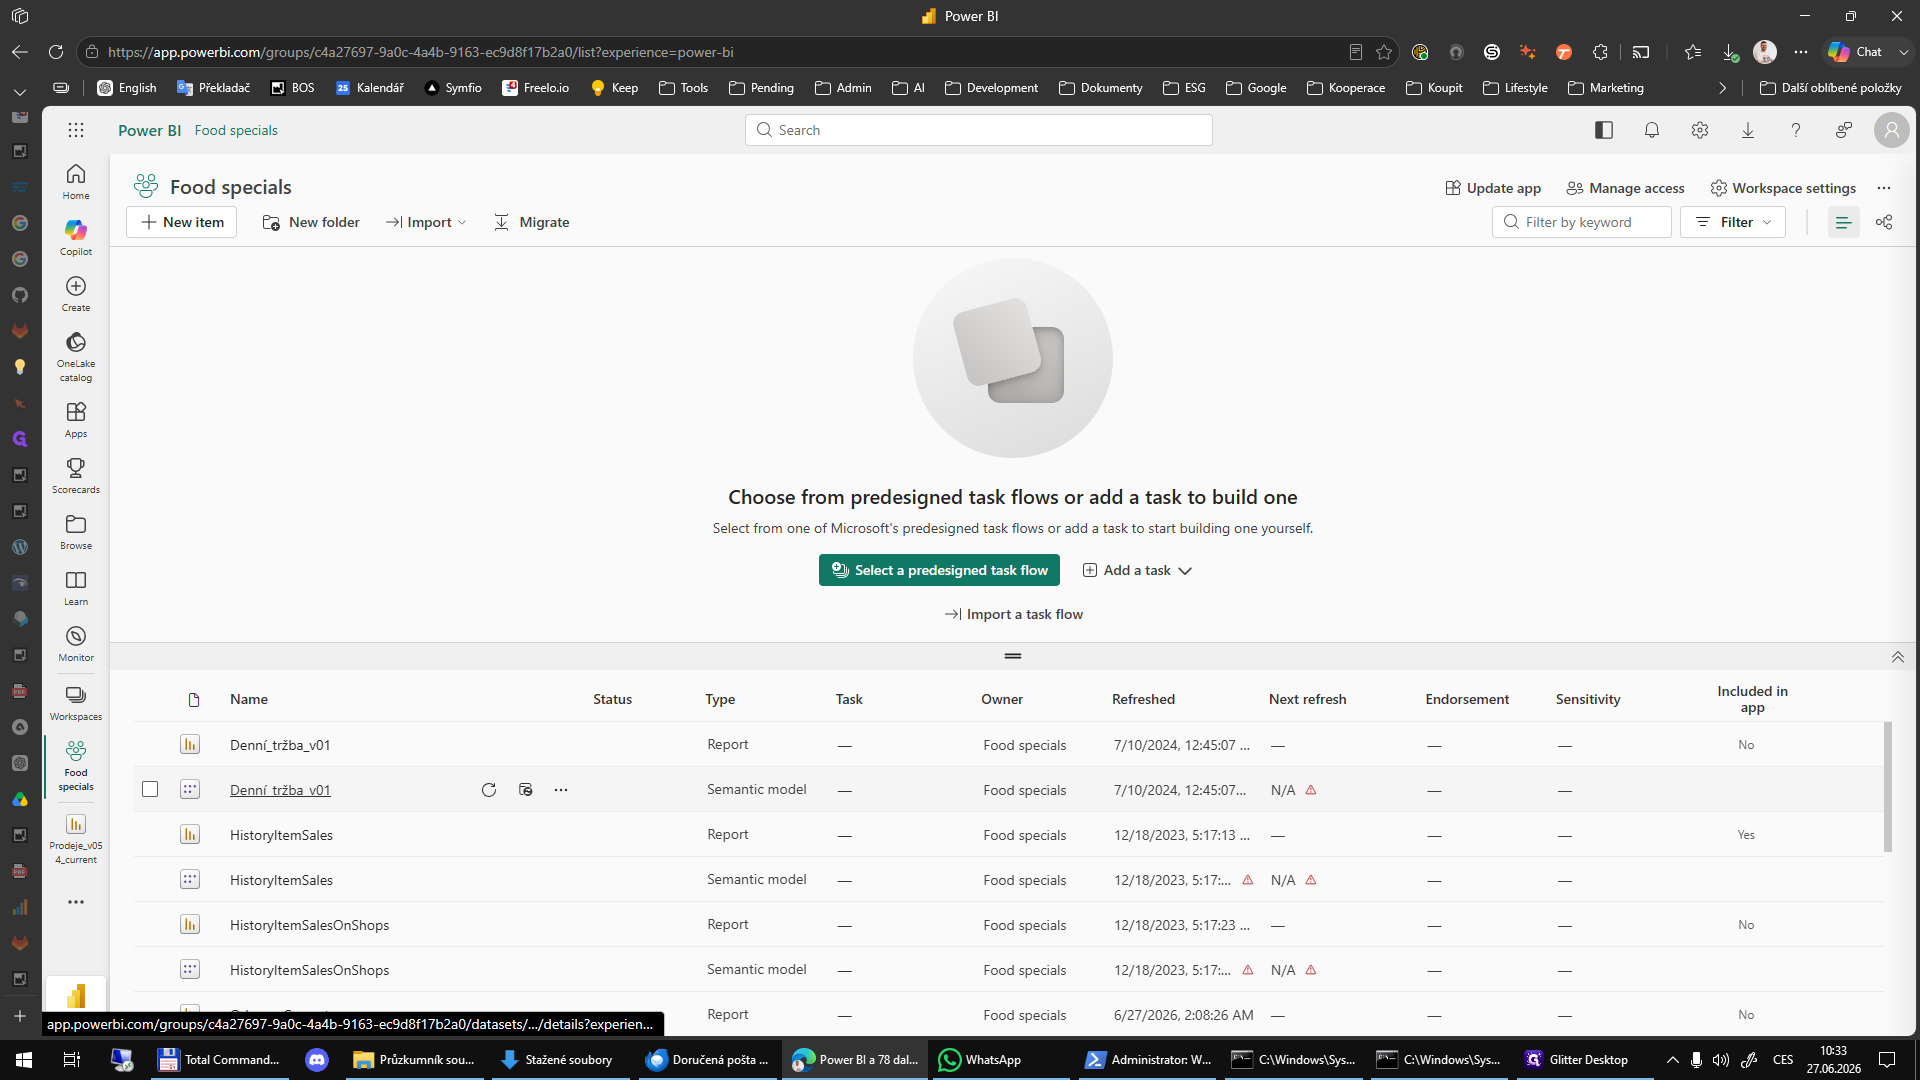Schedule refresh for Denní_tržba_v01 semantic model
Screen dimensions: 1920x1080
click(x=526, y=790)
